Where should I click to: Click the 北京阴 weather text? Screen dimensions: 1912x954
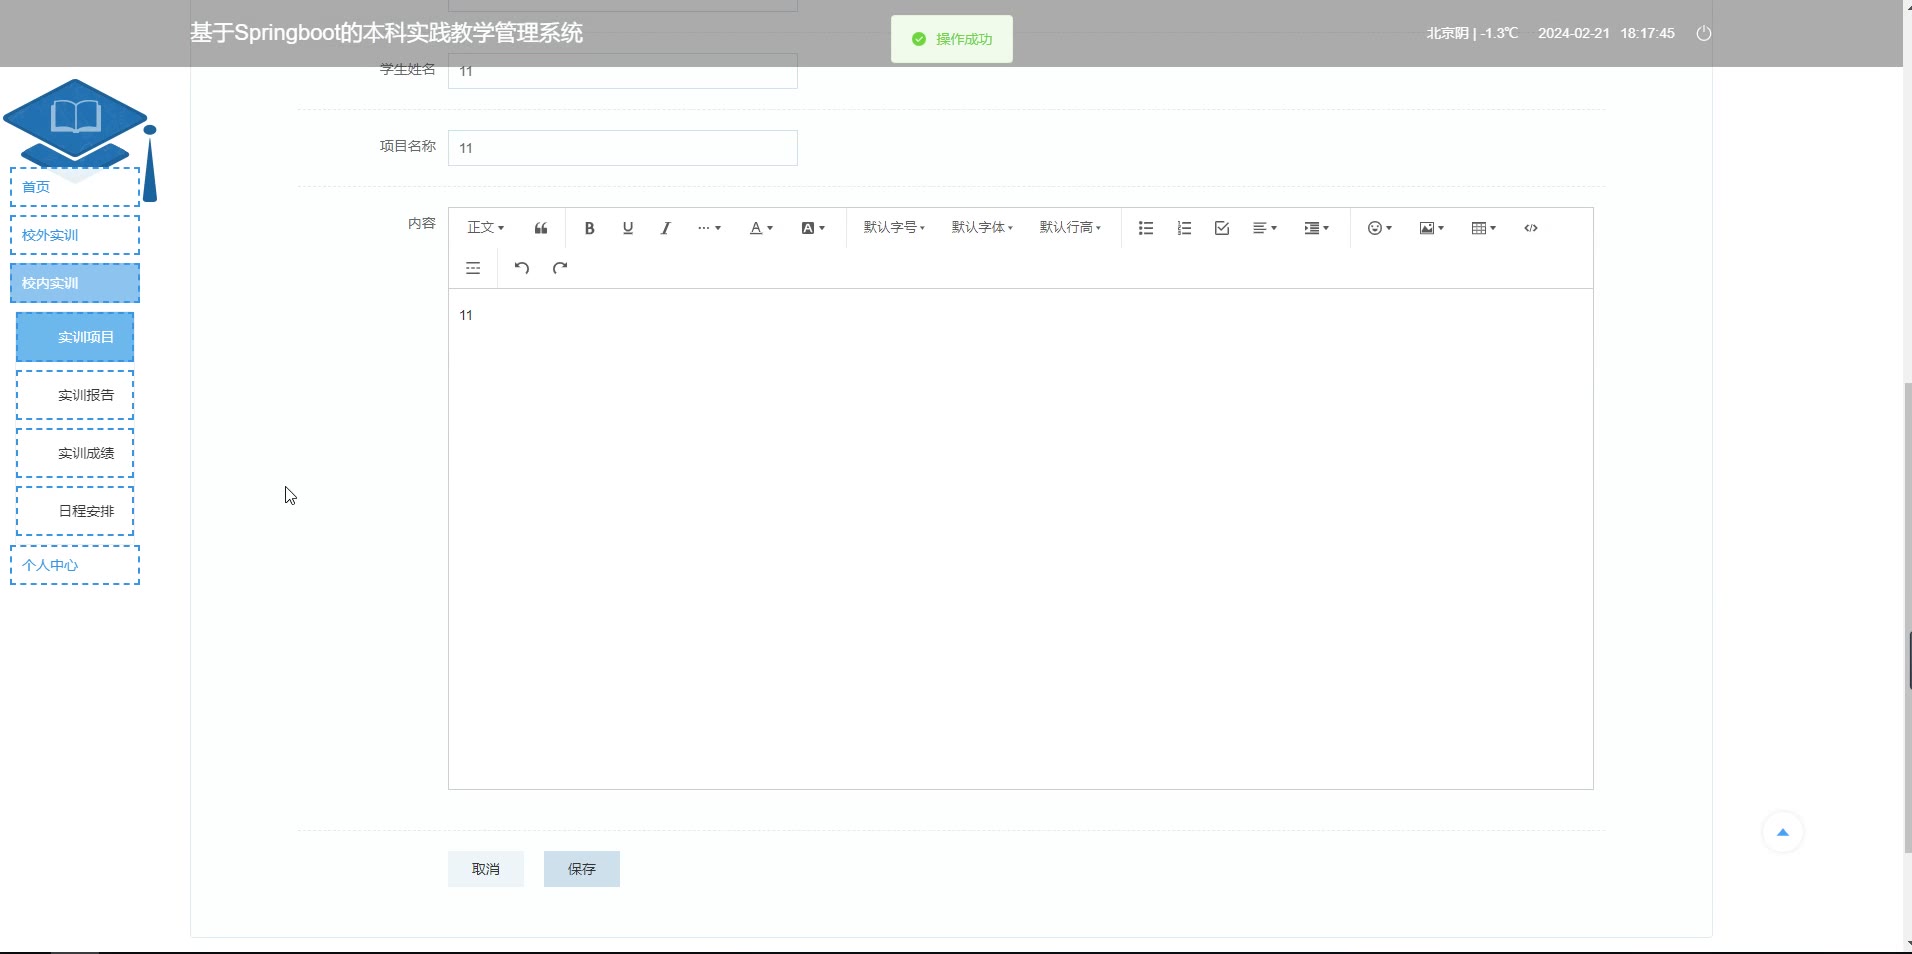point(1472,33)
